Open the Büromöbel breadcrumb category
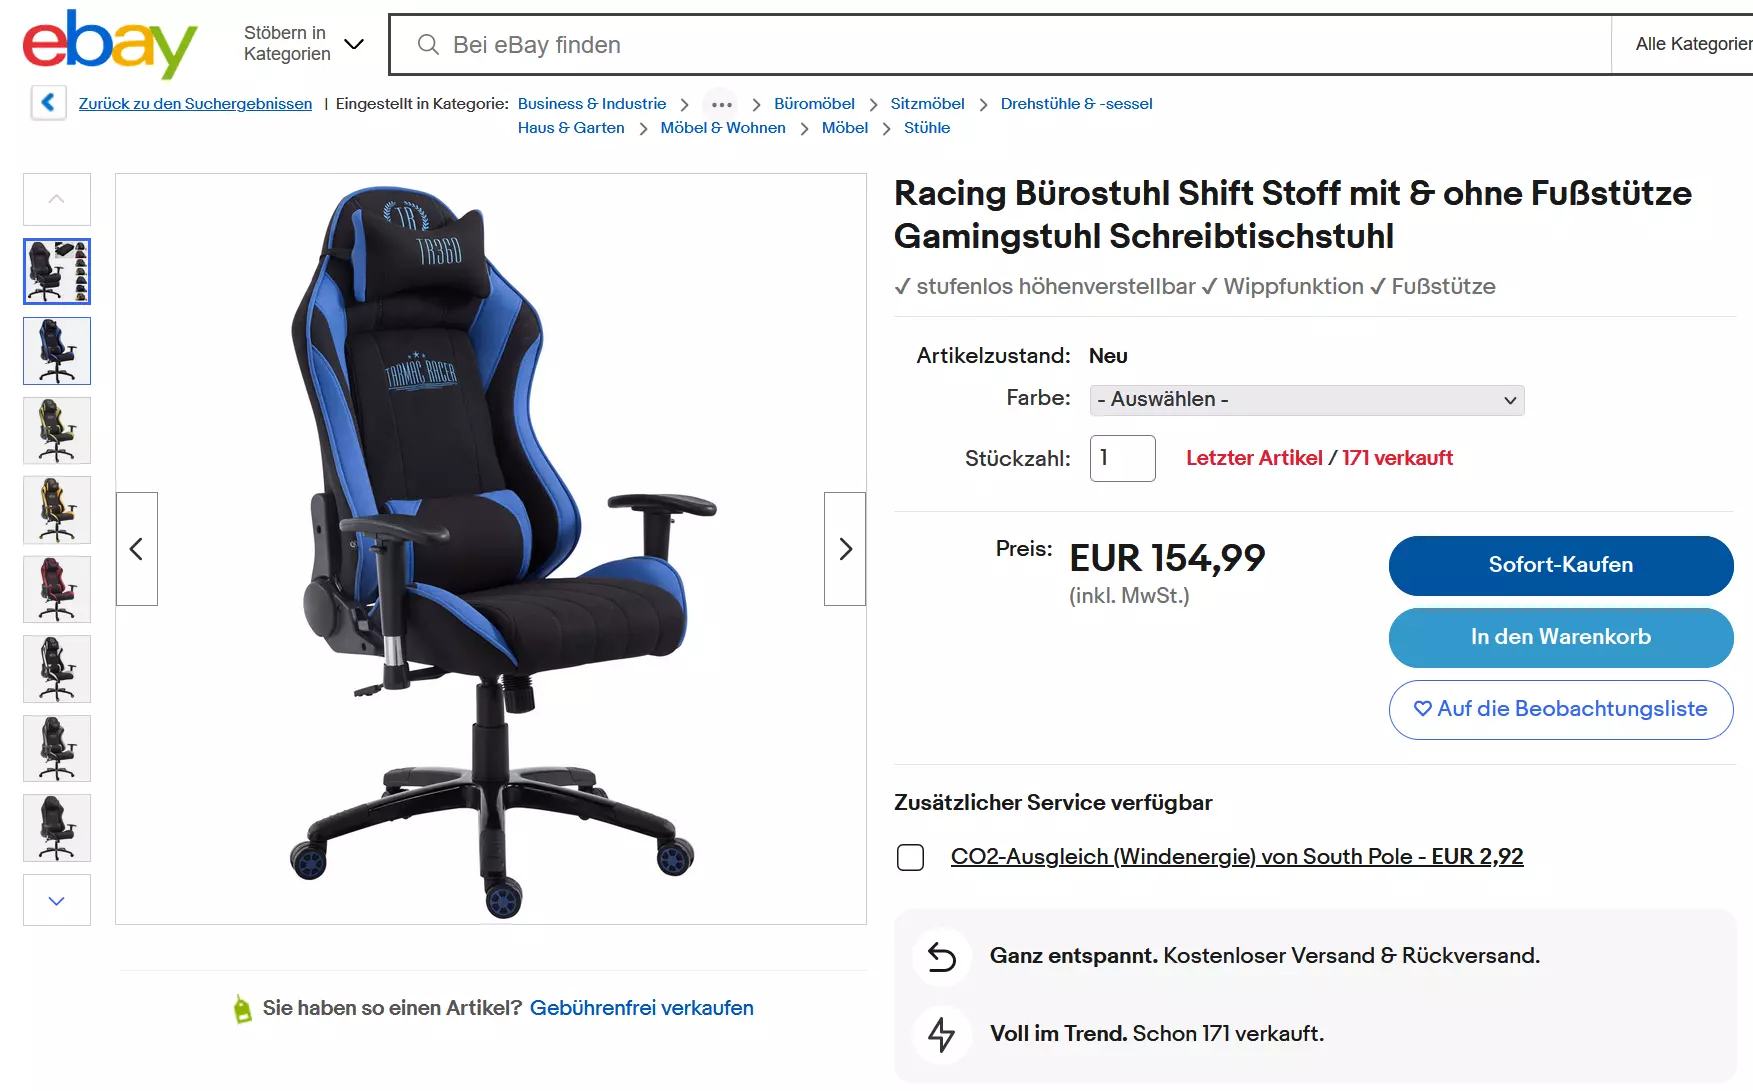 click(x=814, y=104)
